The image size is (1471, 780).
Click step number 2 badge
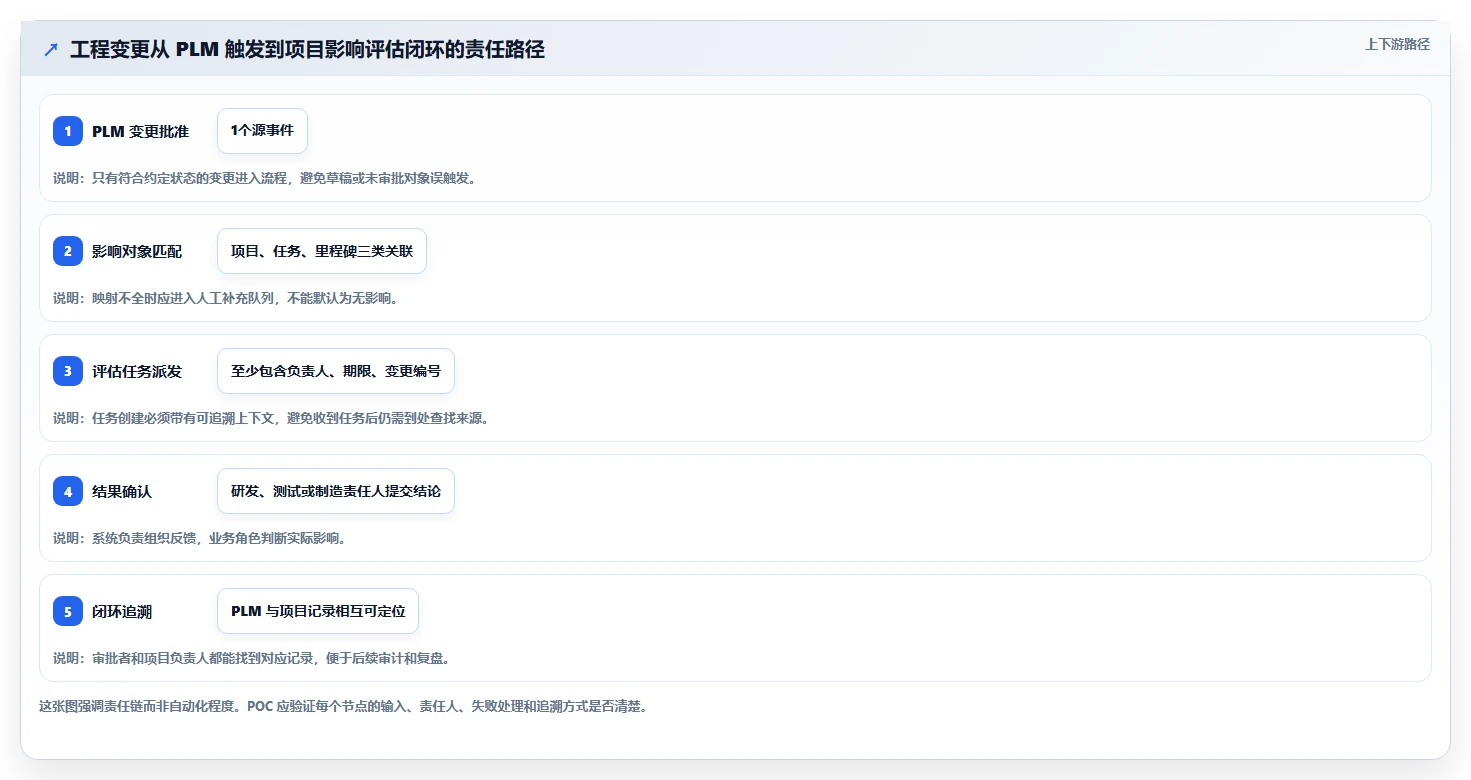pos(68,251)
